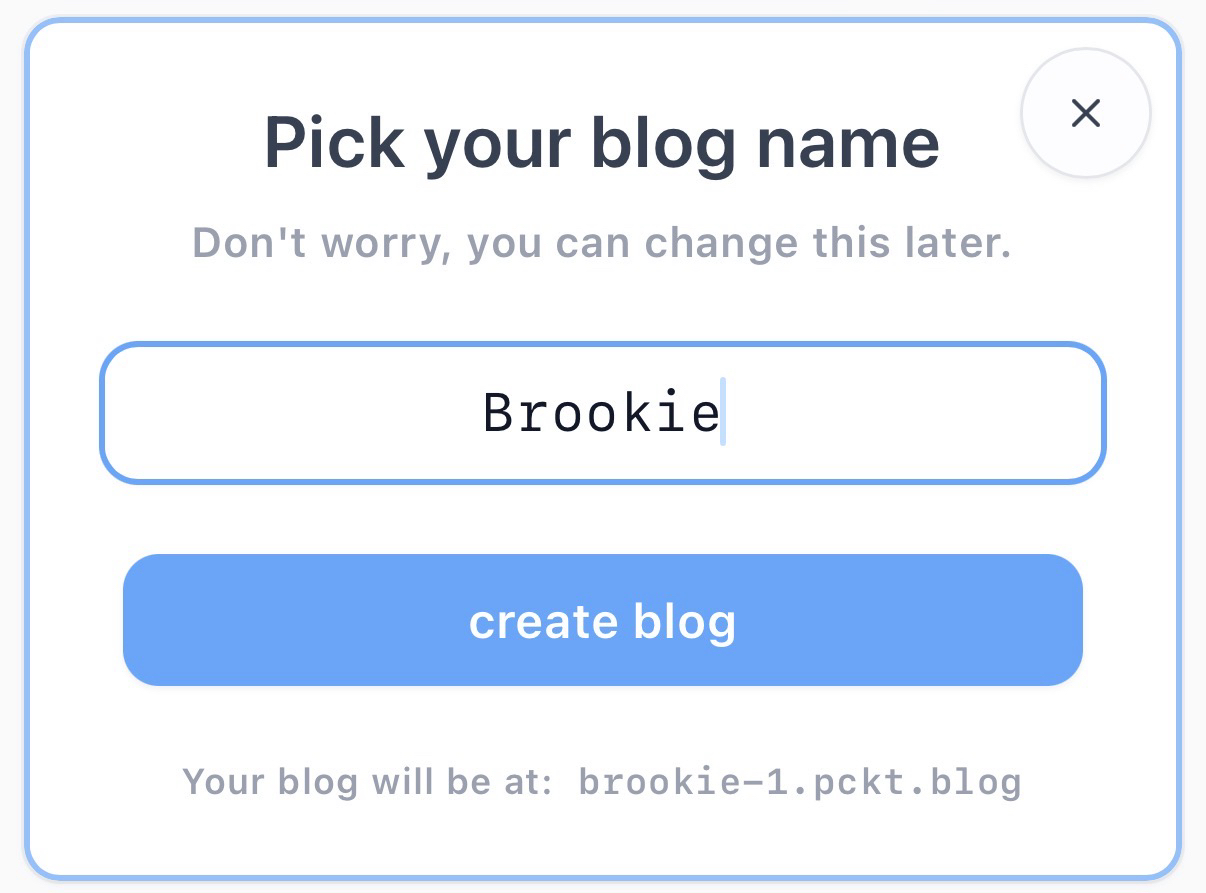Viewport: 1206px width, 893px height.
Task: Click the letter "B" in the name field
Action: [498, 413]
